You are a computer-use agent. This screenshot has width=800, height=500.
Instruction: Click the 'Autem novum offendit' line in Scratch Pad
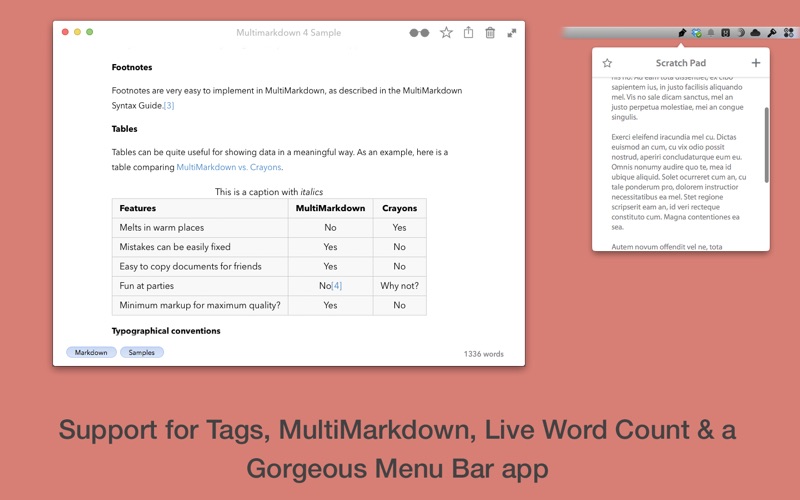coord(666,246)
